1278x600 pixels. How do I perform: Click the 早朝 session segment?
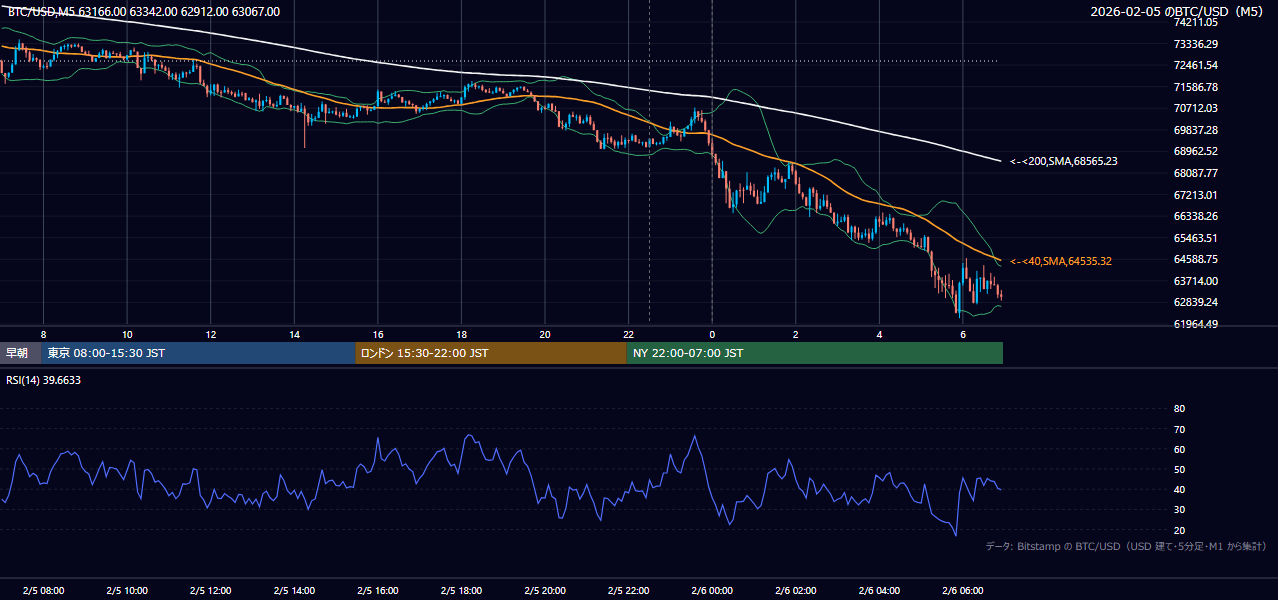[x=20, y=353]
